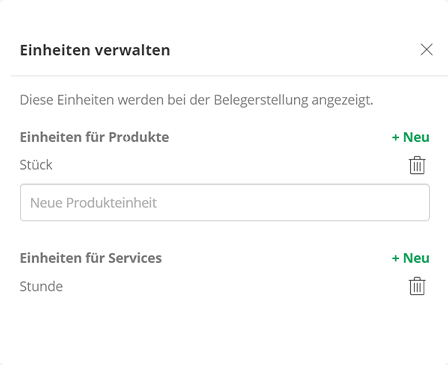Click the Belegerstellung description text
The height and width of the screenshot is (365, 448).
coord(196,100)
